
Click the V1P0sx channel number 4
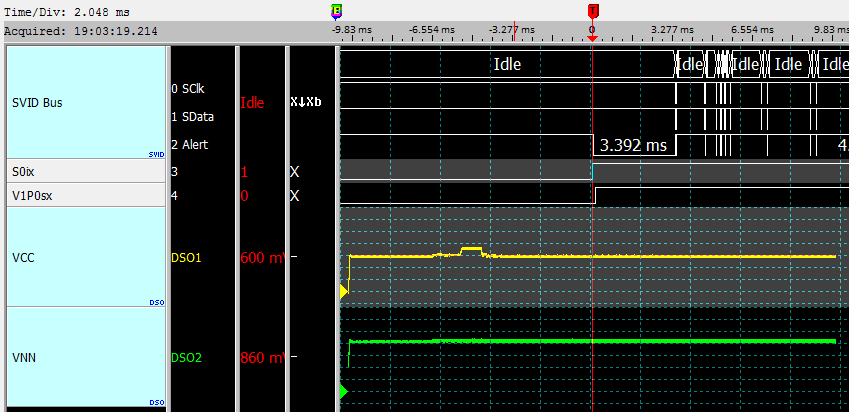point(174,195)
